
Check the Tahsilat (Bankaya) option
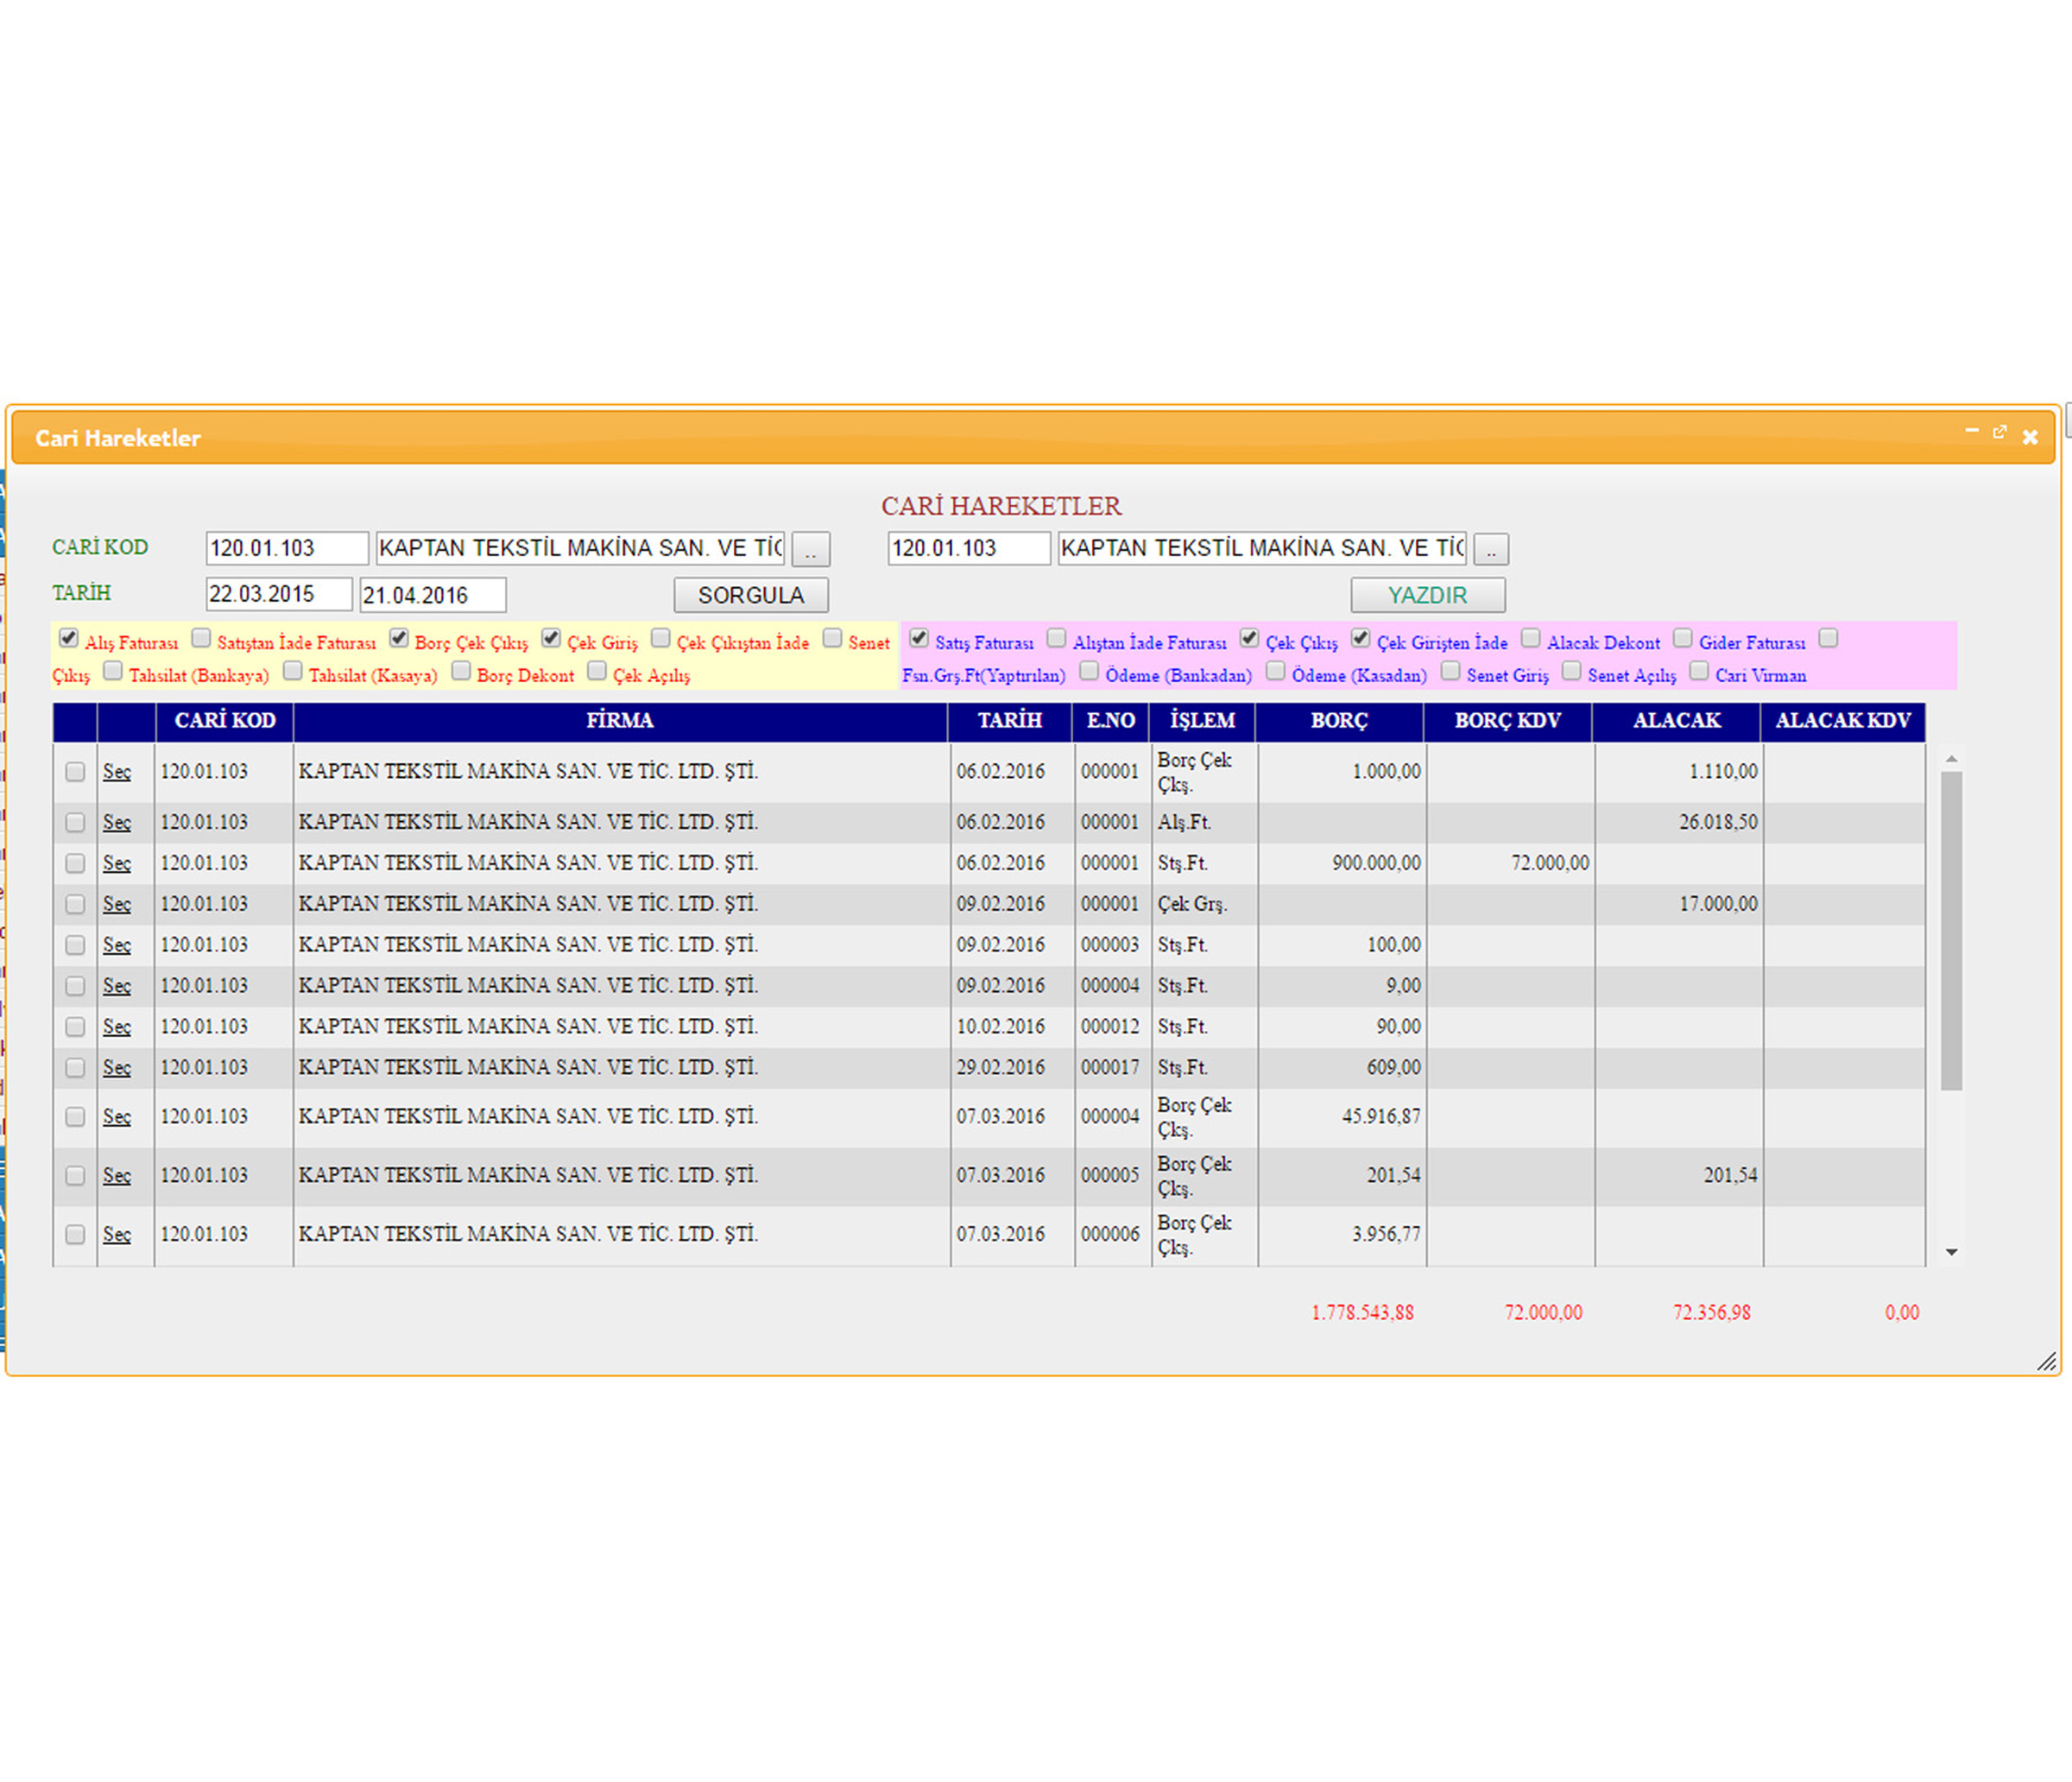pos(113,670)
